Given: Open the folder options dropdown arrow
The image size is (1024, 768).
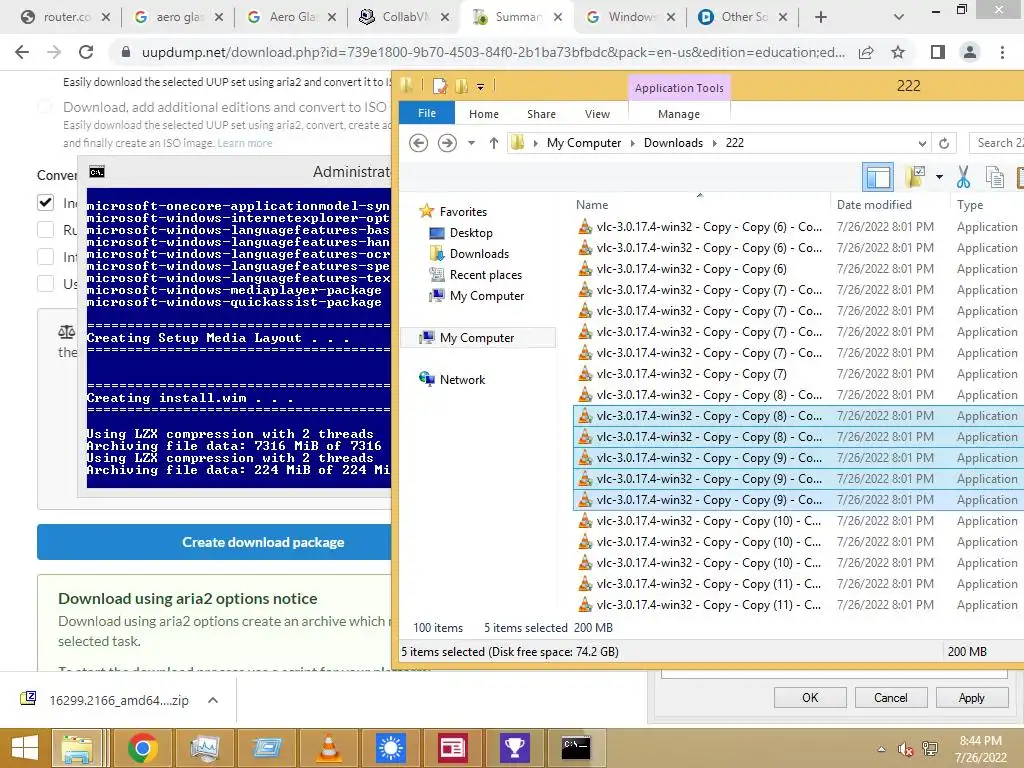Looking at the screenshot, I should coord(939,177).
